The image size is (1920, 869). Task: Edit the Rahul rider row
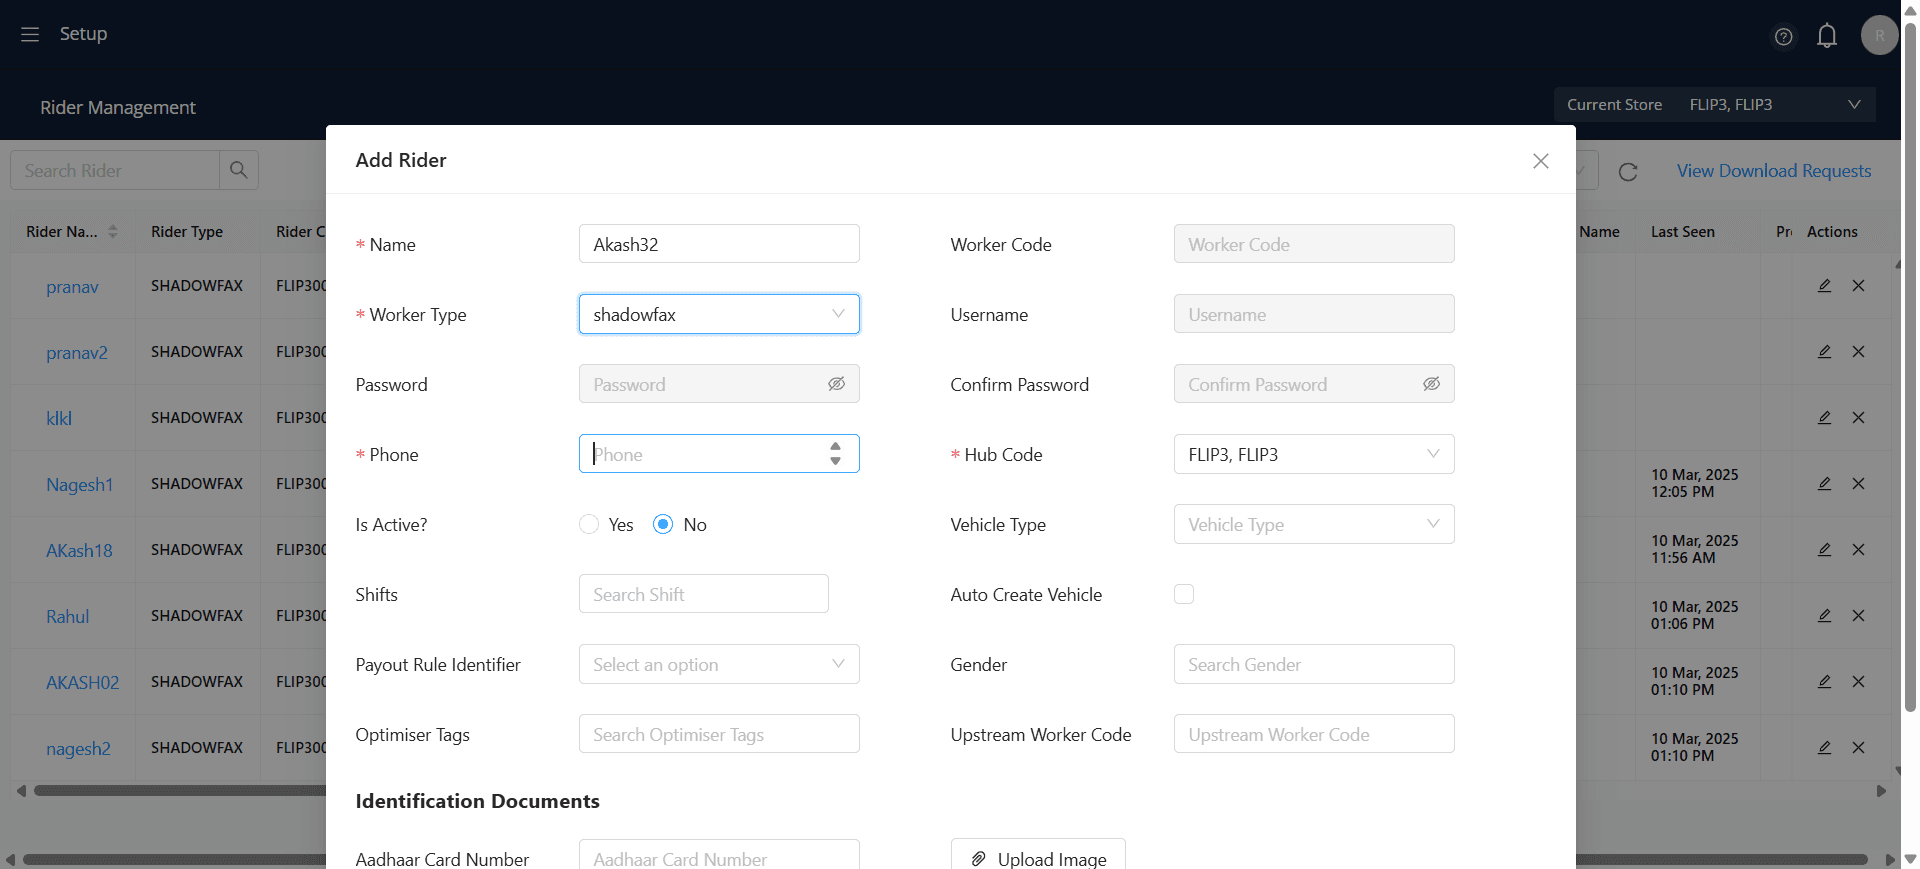pyautogui.click(x=1824, y=616)
